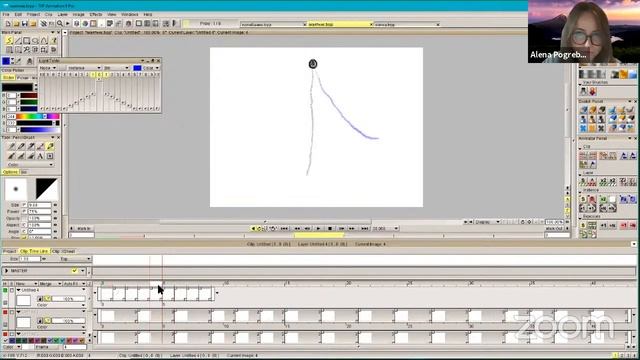The width and height of the screenshot is (640, 360).
Task: Open the New layer dropdown in timeline
Action: click(x=27, y=283)
